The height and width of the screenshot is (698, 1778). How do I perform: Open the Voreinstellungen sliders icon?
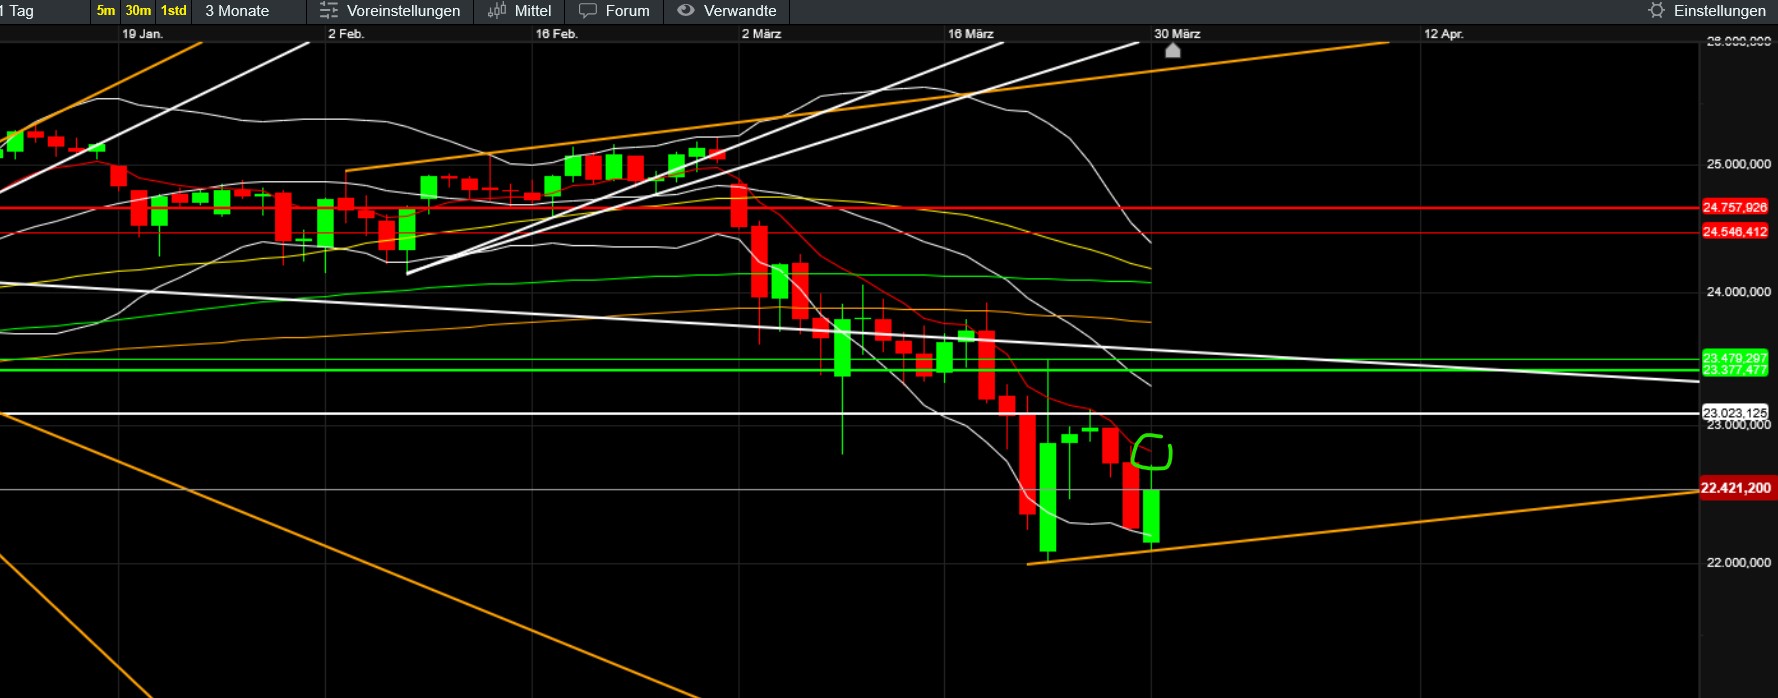(x=328, y=11)
